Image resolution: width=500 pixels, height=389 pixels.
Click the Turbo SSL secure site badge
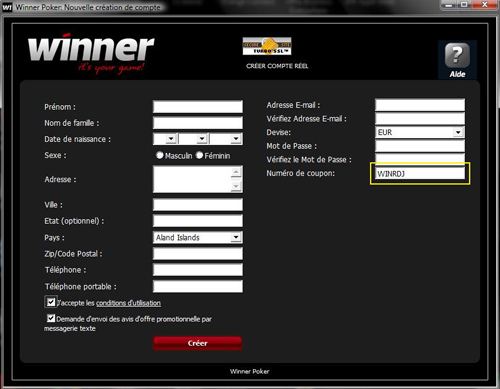click(267, 46)
